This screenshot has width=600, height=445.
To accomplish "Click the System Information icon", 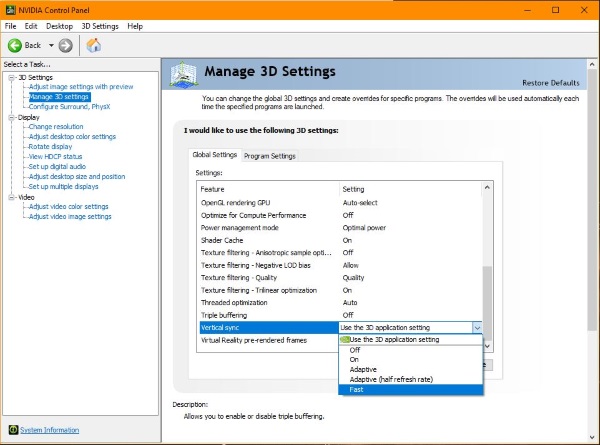I will 13,430.
